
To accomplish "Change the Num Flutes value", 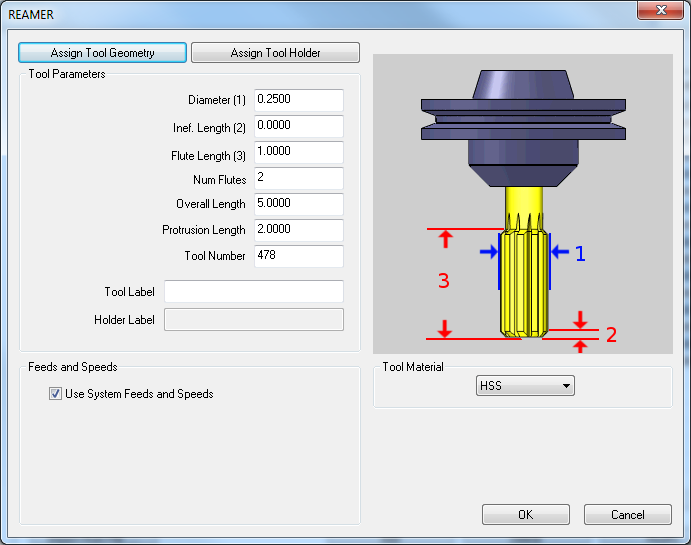I will 299,178.
